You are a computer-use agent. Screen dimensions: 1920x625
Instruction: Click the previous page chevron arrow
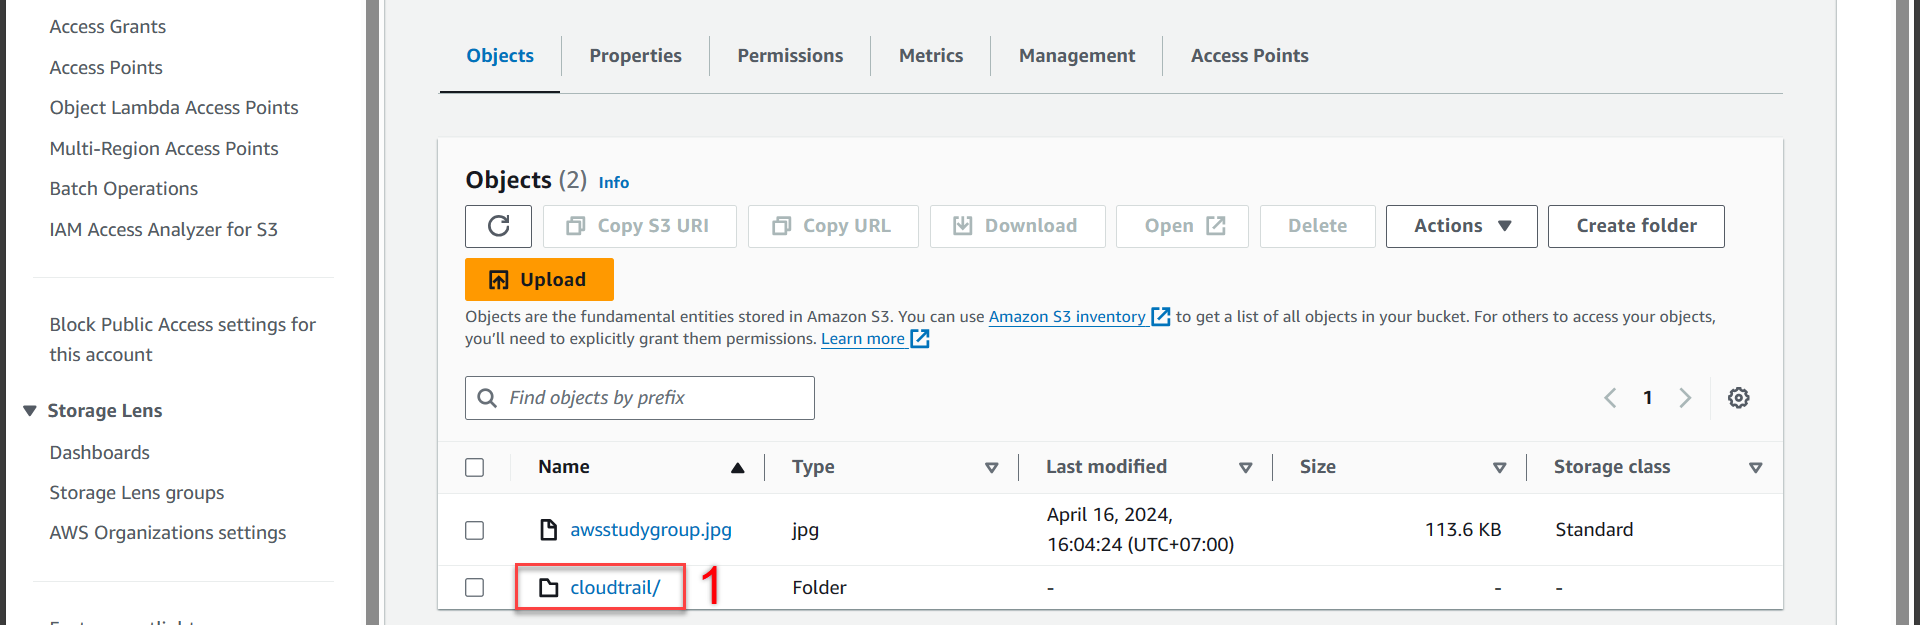[x=1610, y=398]
